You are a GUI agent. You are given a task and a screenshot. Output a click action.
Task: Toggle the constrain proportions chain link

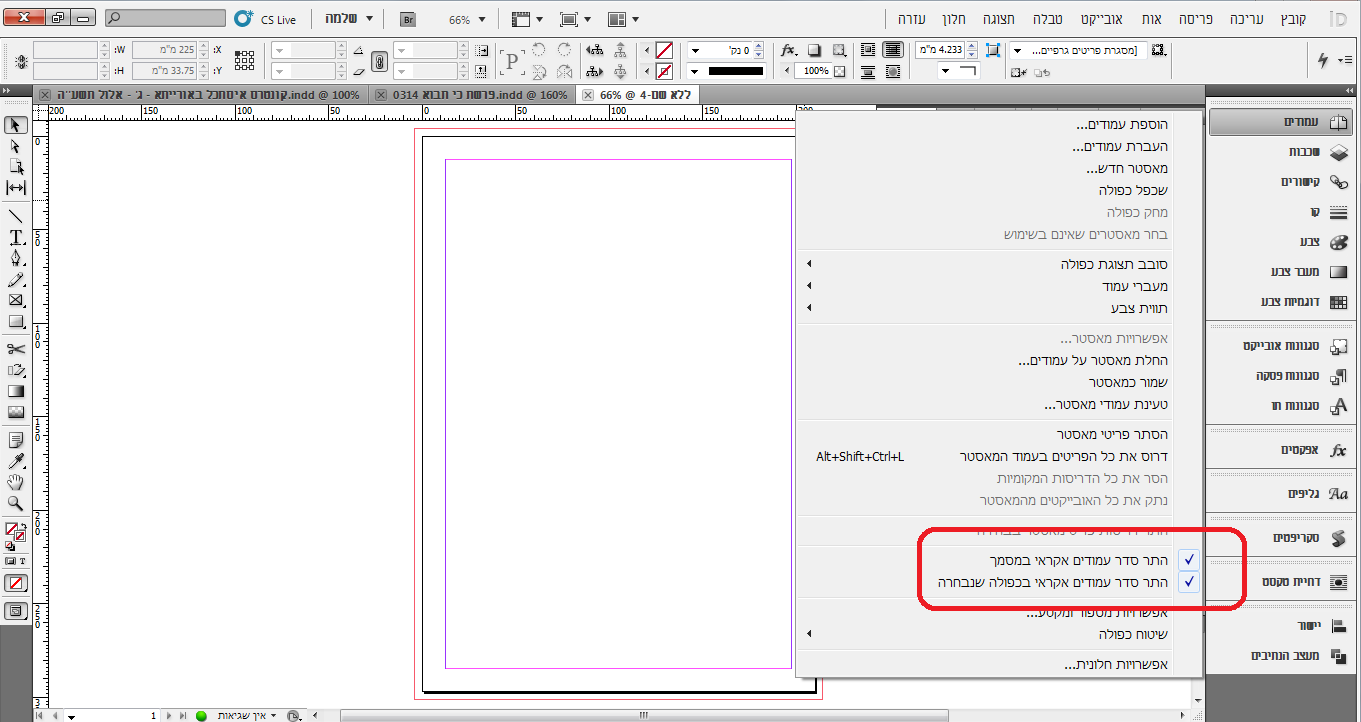[379, 61]
